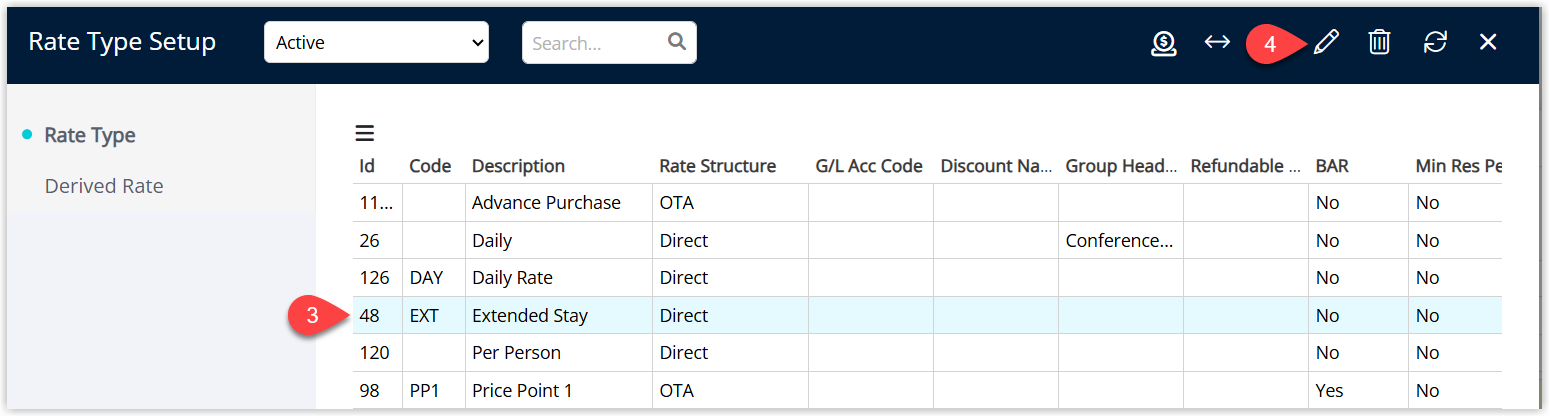This screenshot has height=417, width=1550.
Task: Sort by the Id column header
Action: (367, 166)
